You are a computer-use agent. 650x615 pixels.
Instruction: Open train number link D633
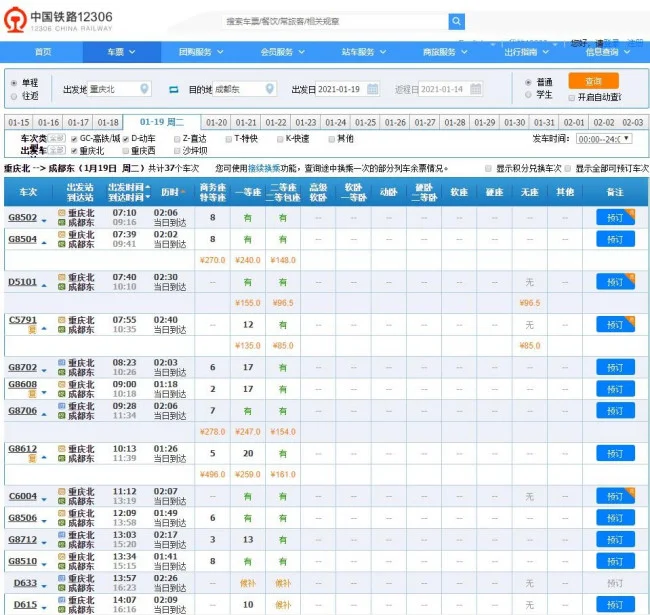tap(25, 583)
